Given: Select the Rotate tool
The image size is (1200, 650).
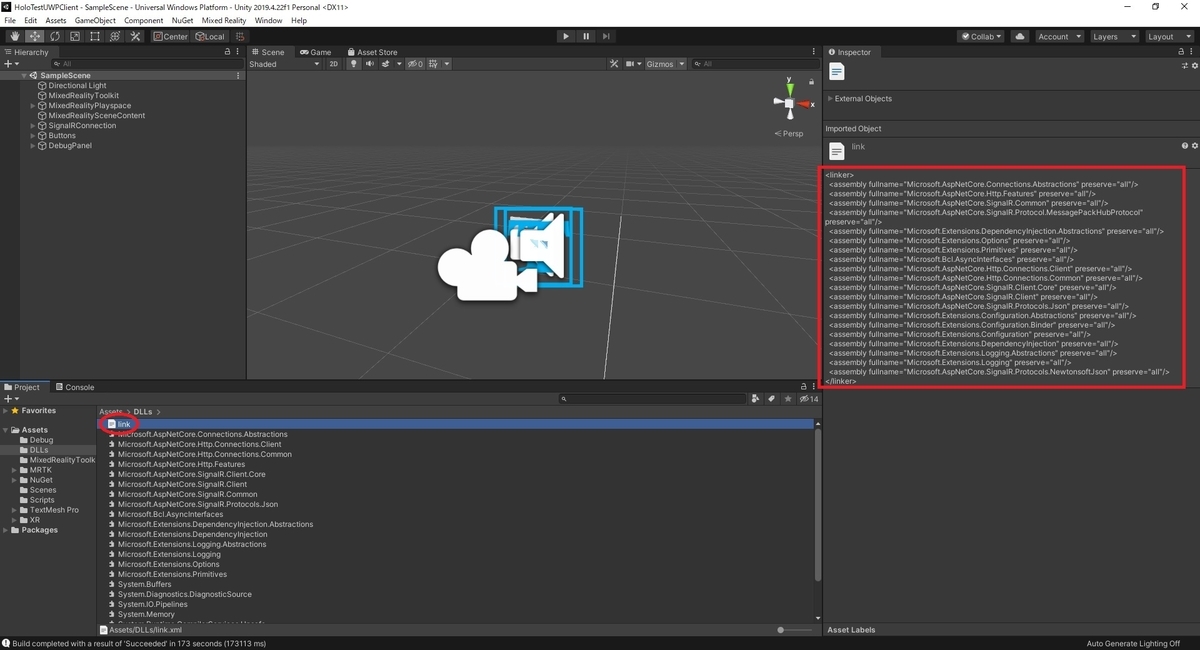Looking at the screenshot, I should point(55,36).
